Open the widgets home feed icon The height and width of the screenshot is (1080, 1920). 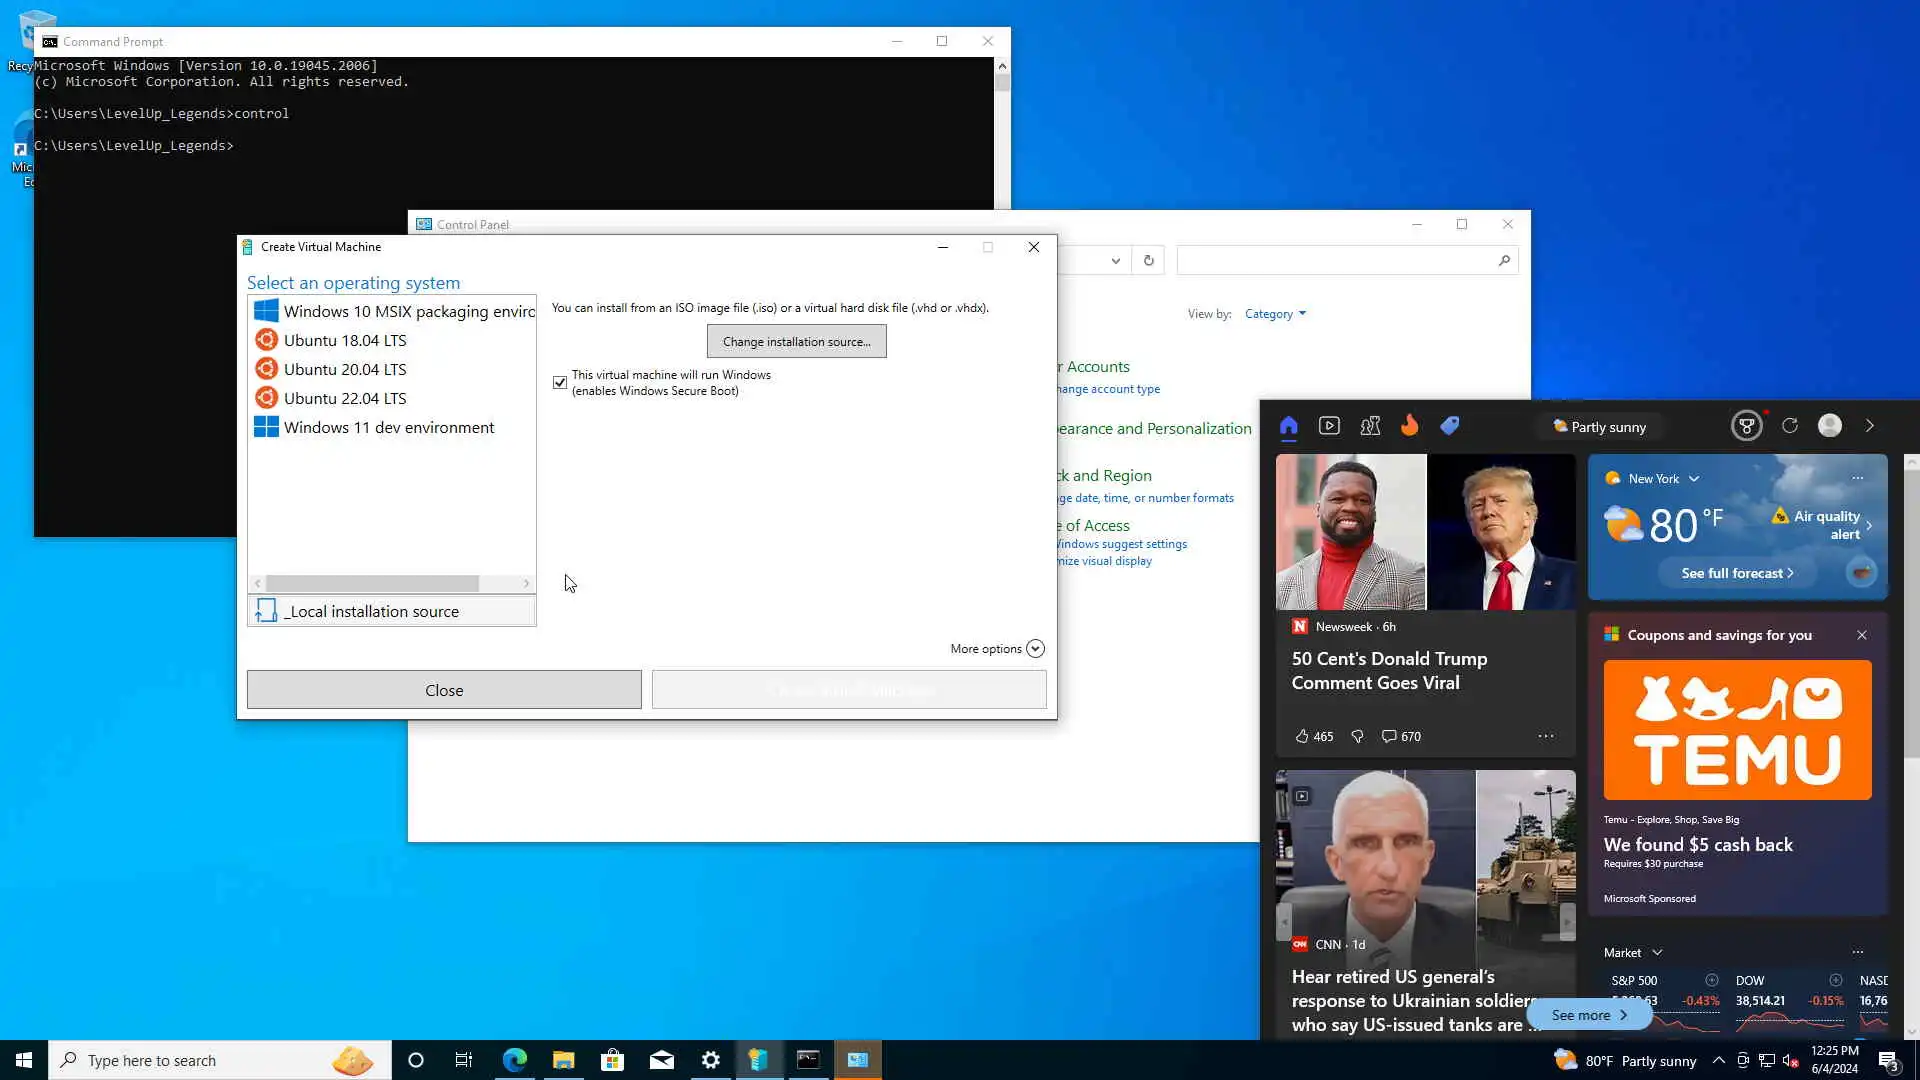tap(1288, 426)
